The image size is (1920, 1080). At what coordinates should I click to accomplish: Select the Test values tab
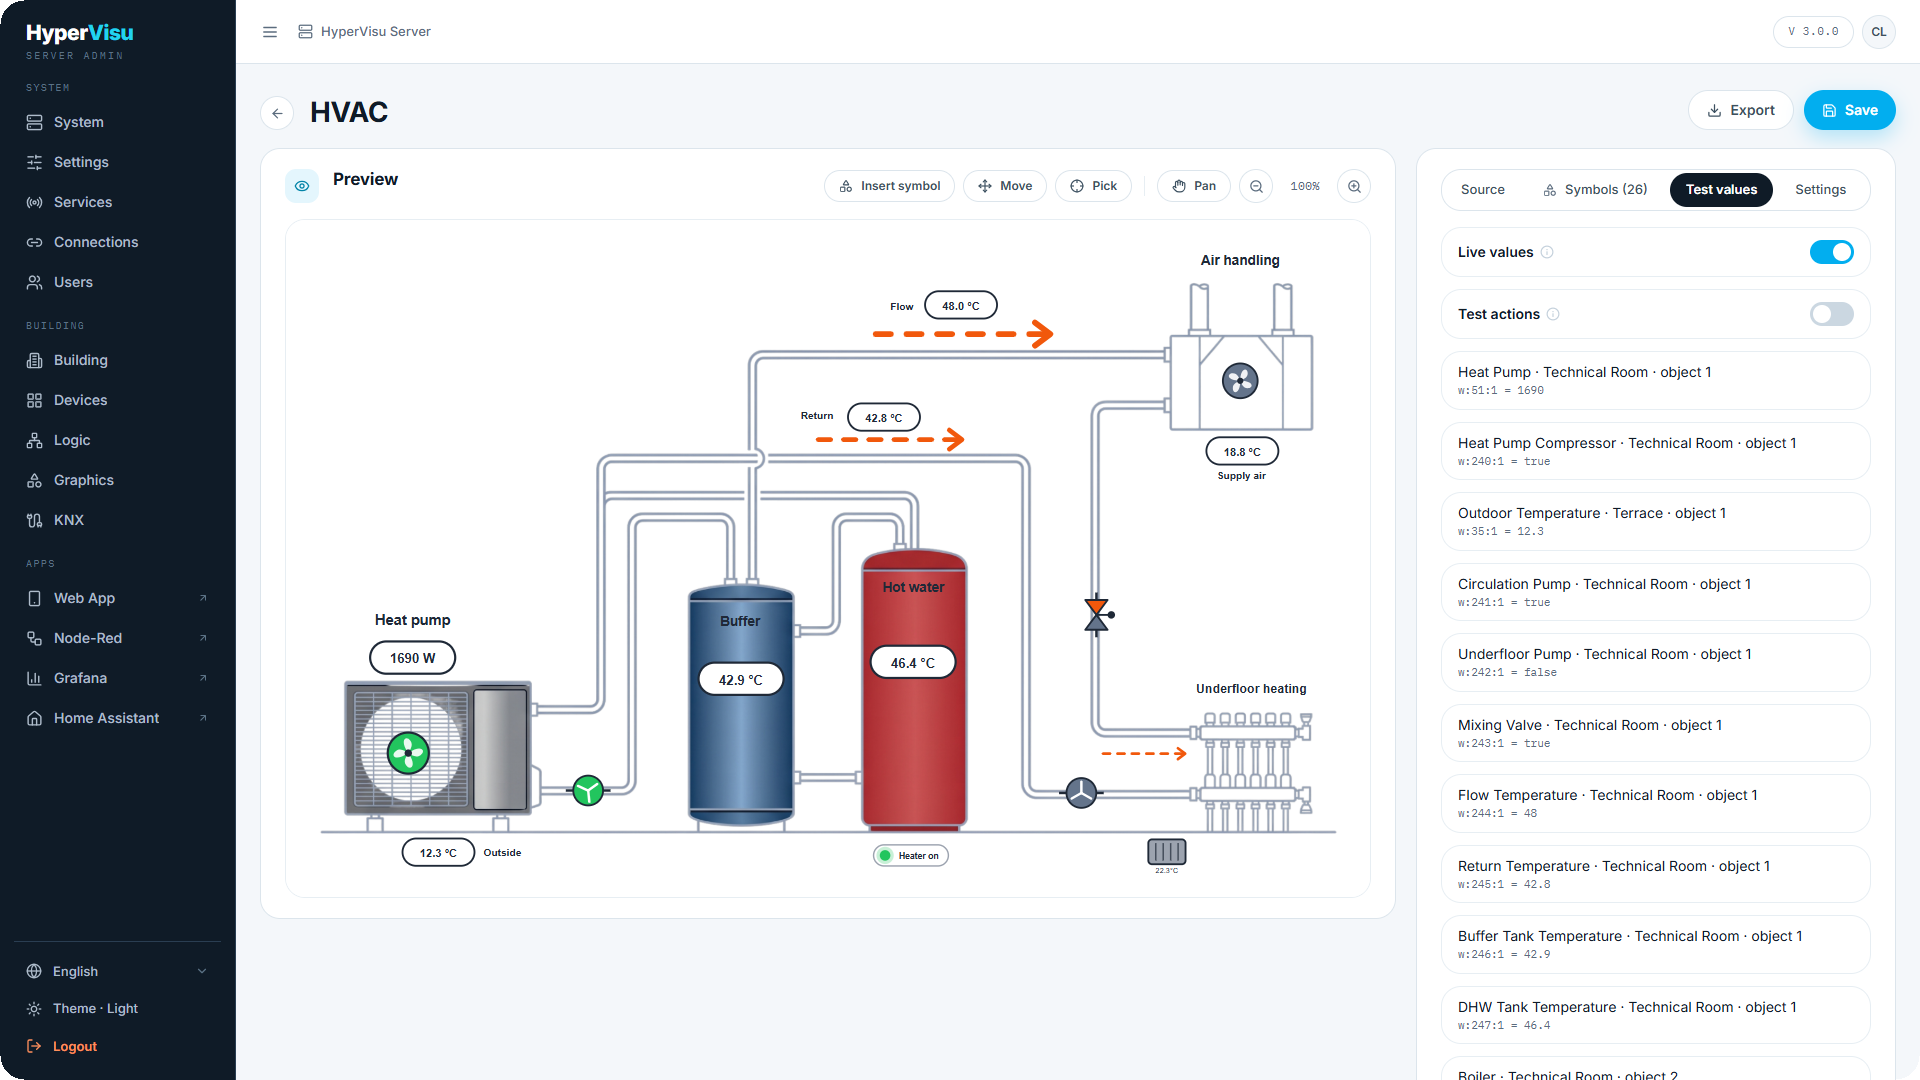(x=1721, y=190)
